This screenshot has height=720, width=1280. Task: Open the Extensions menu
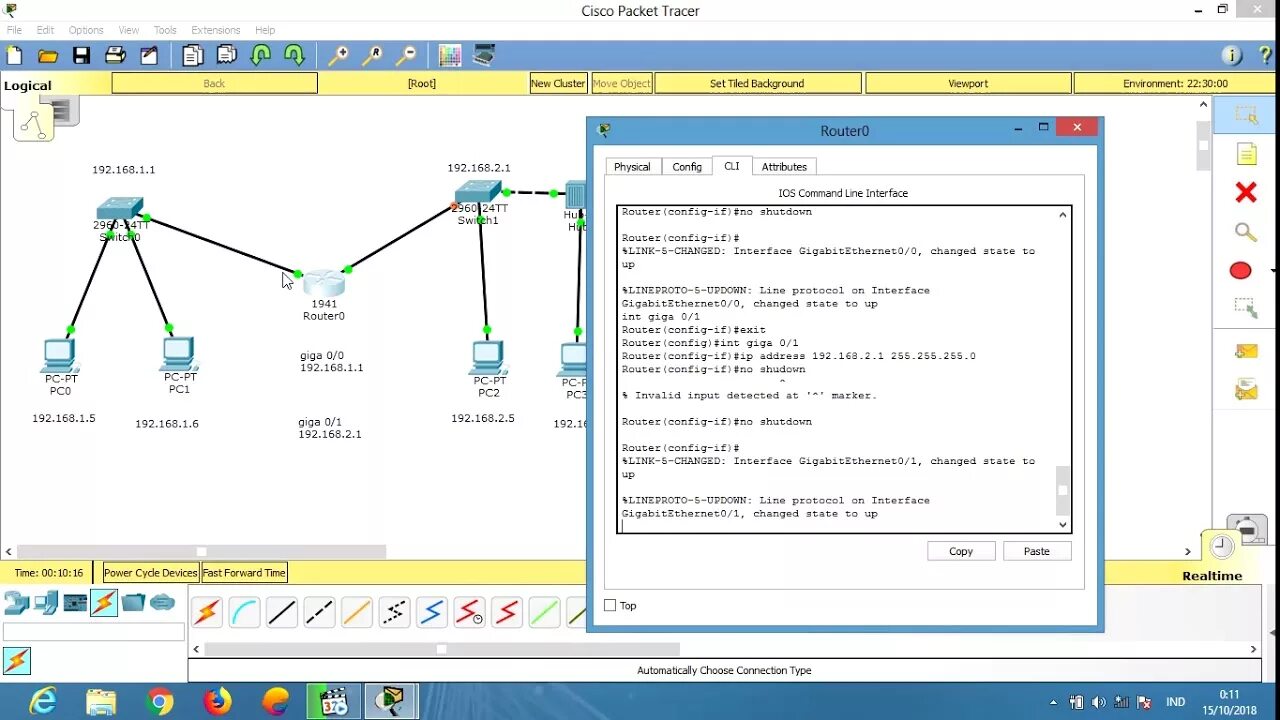[216, 30]
